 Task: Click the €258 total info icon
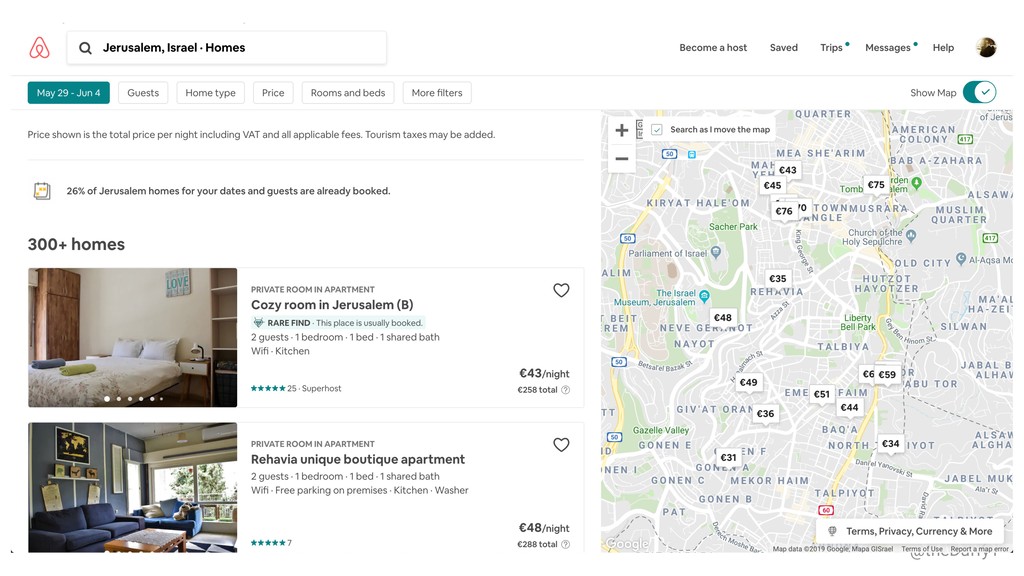click(566, 390)
